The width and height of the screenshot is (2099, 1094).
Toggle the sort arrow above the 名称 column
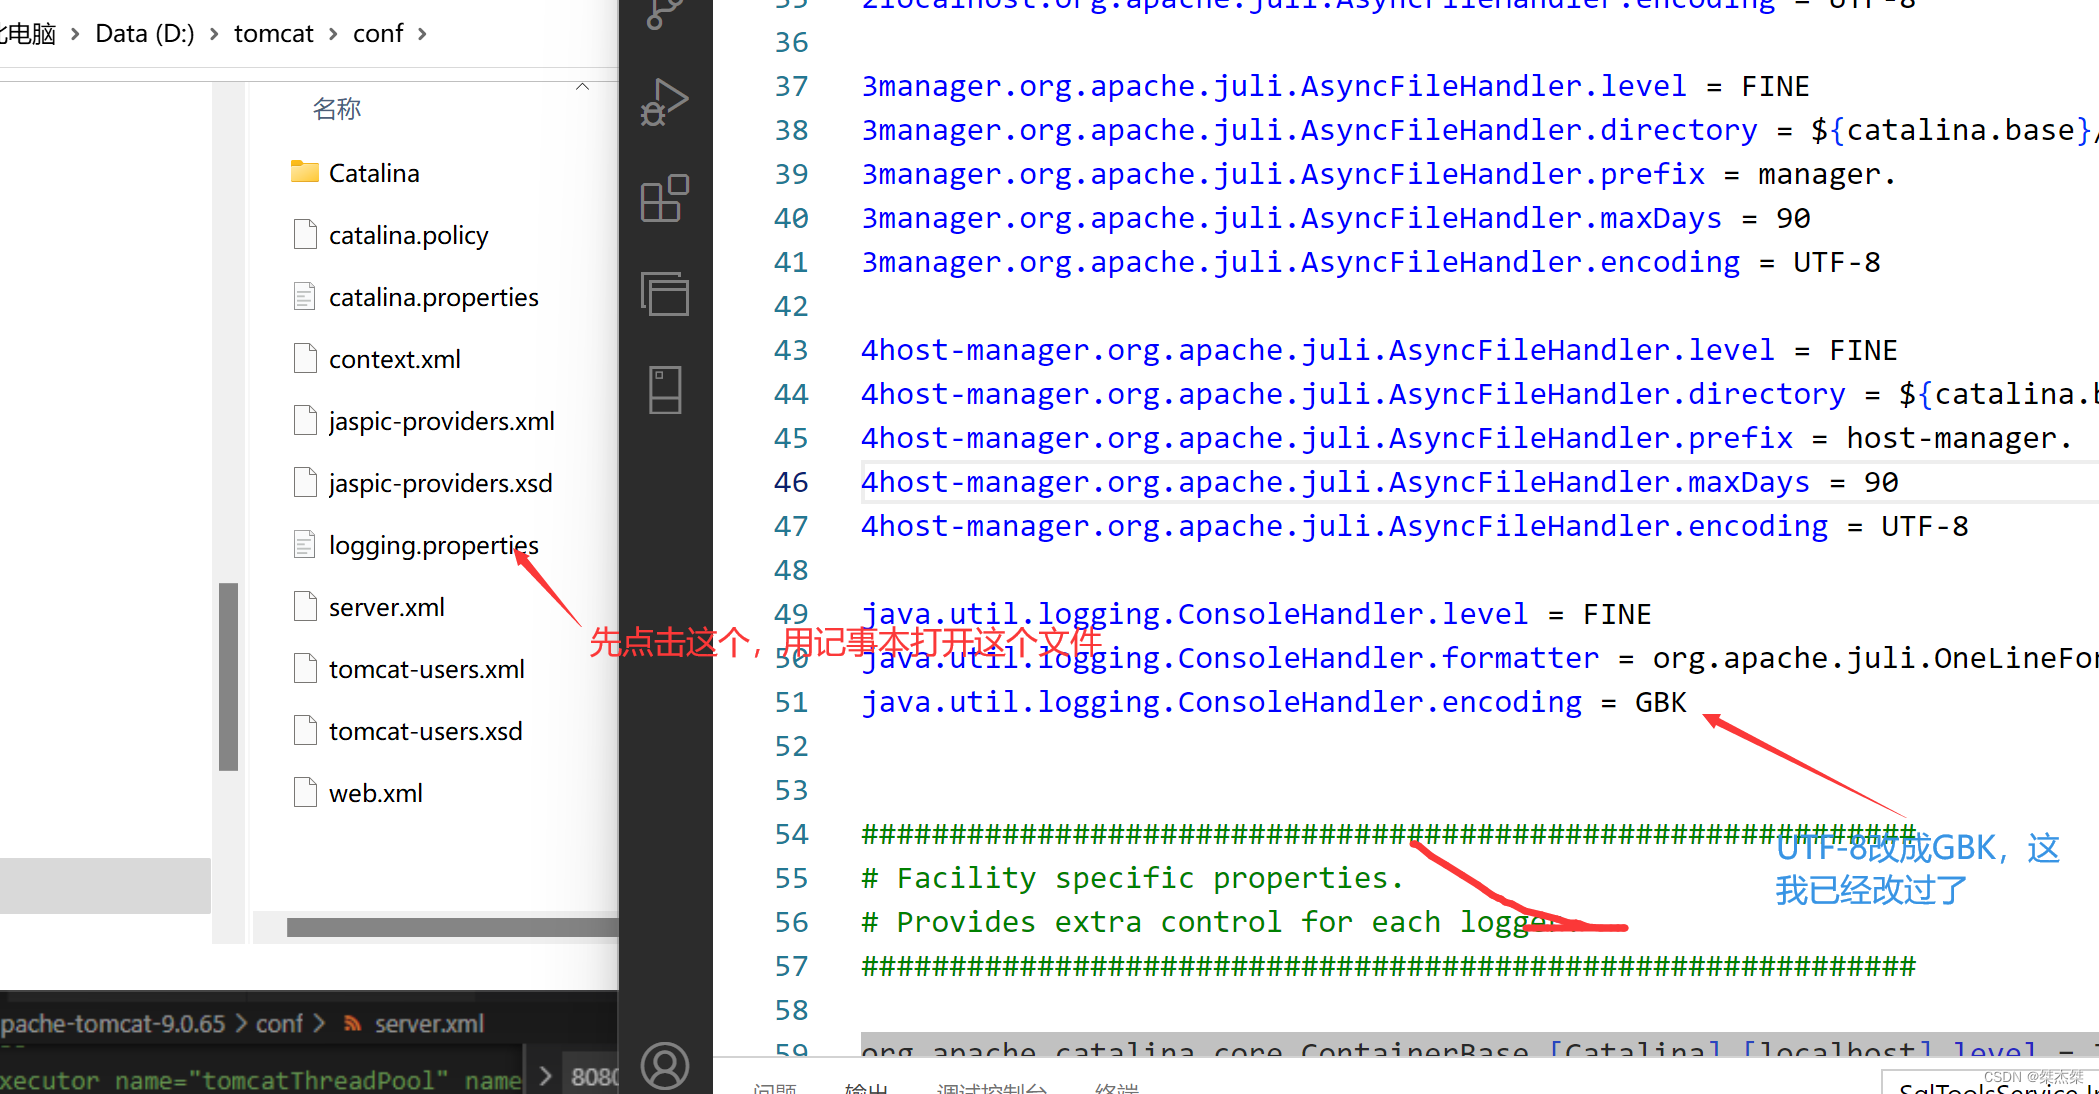(582, 87)
